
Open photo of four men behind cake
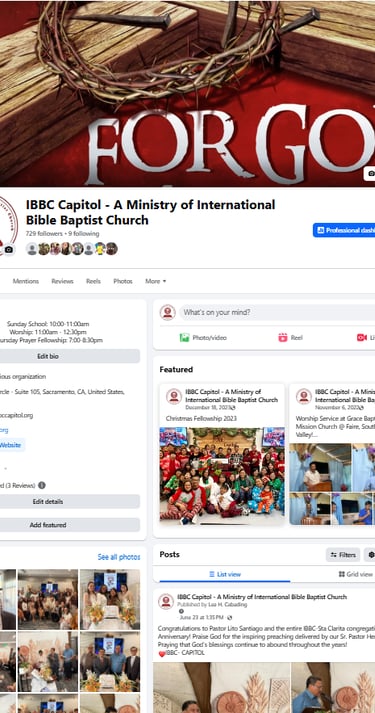tap(110, 661)
